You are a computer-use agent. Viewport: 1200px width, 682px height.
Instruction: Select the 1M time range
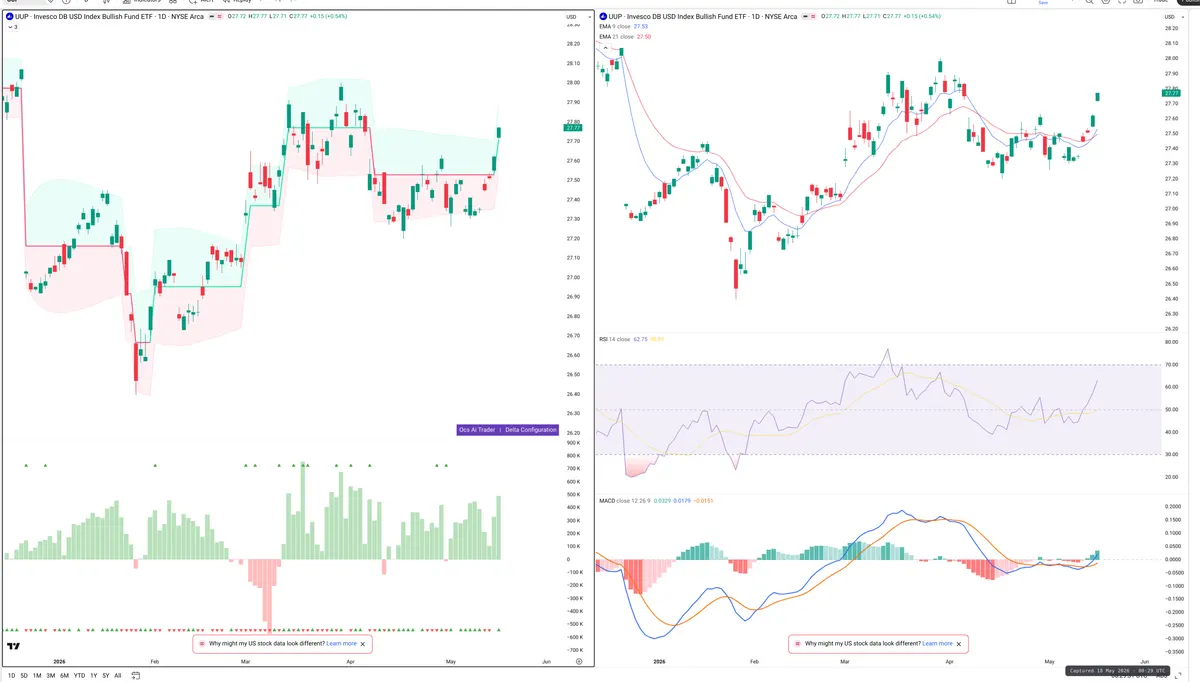[x=37, y=676]
